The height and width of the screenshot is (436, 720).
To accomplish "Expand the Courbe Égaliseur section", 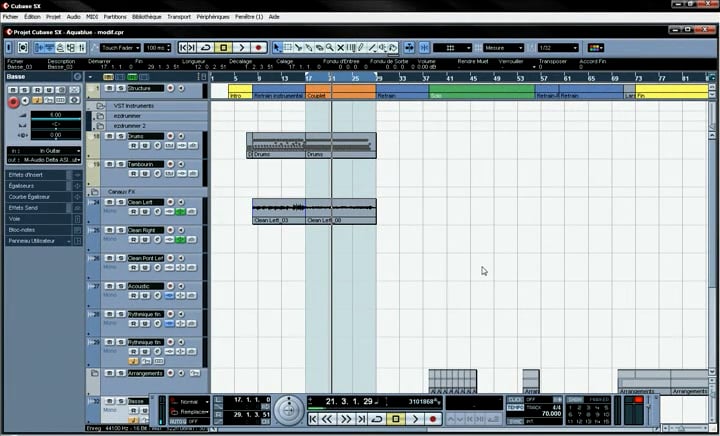I will click(x=44, y=197).
